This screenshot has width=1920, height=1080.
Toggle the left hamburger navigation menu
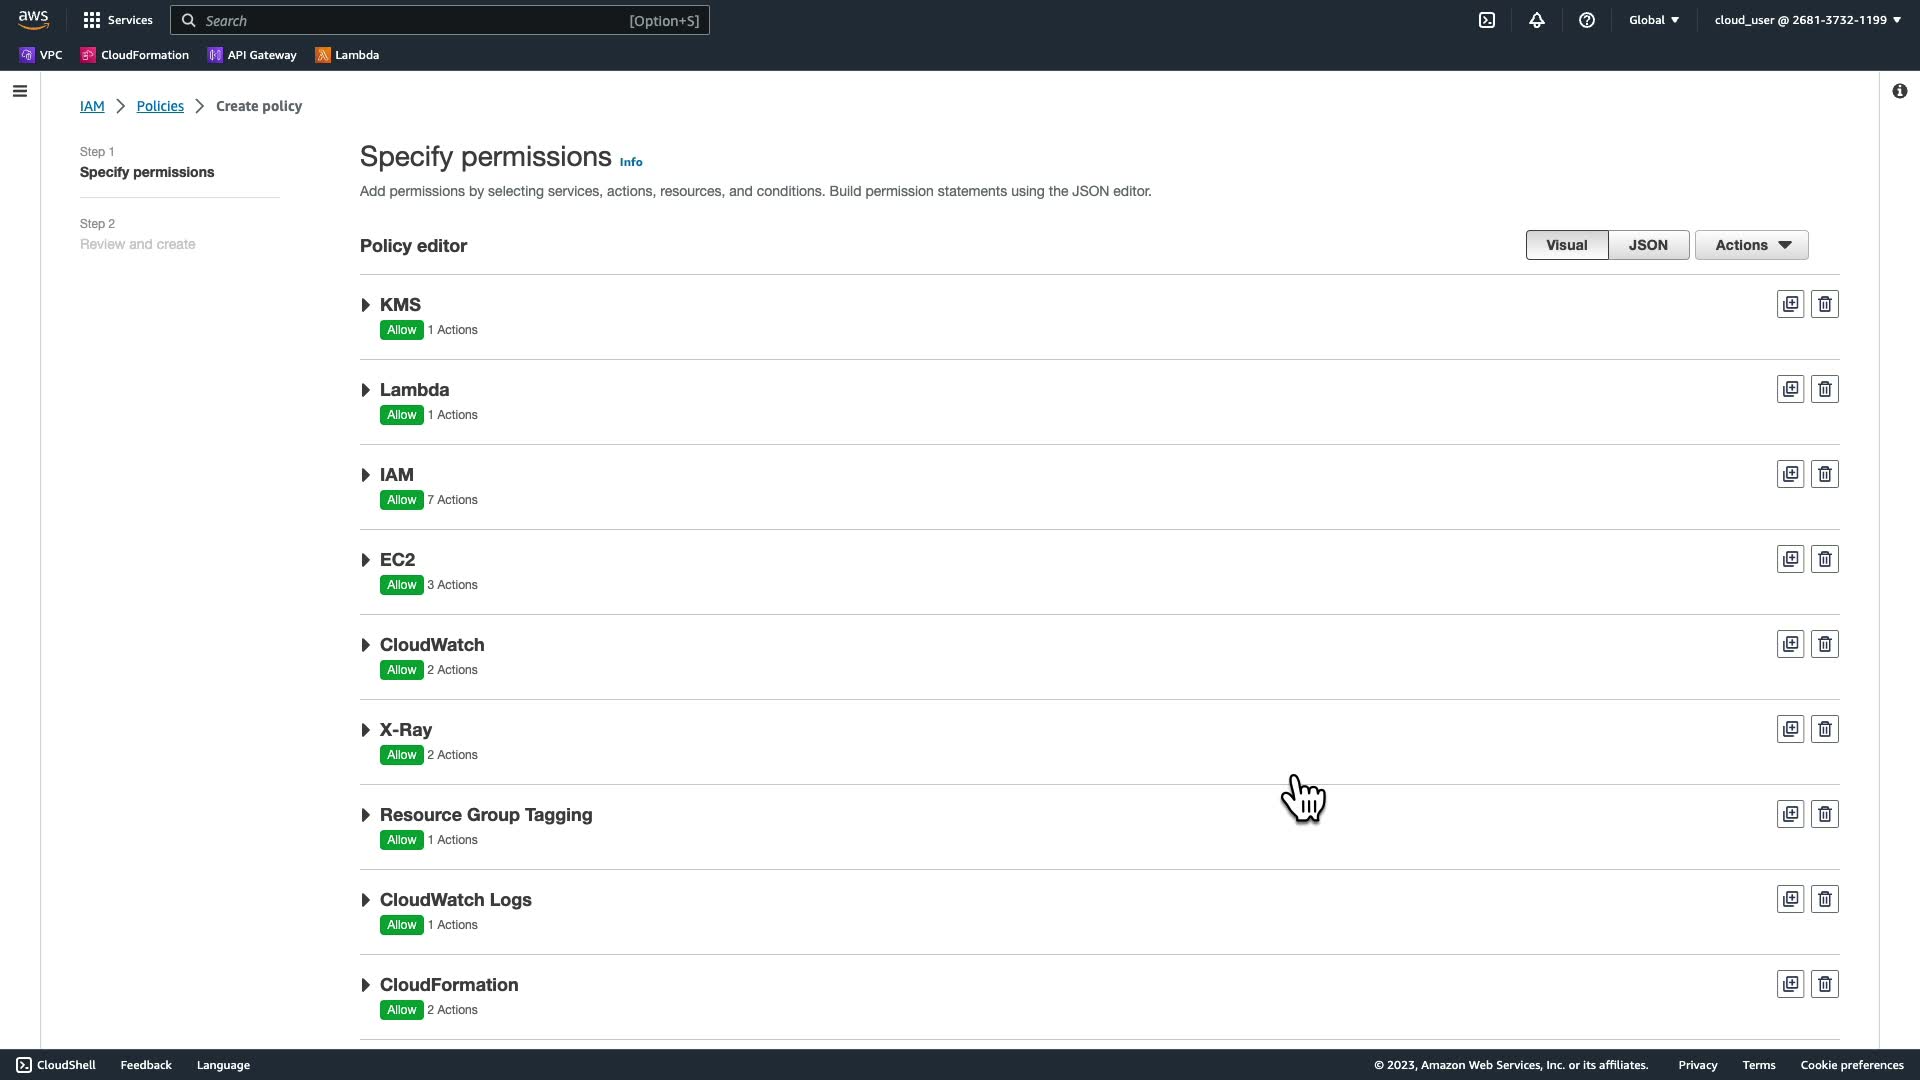coord(20,91)
